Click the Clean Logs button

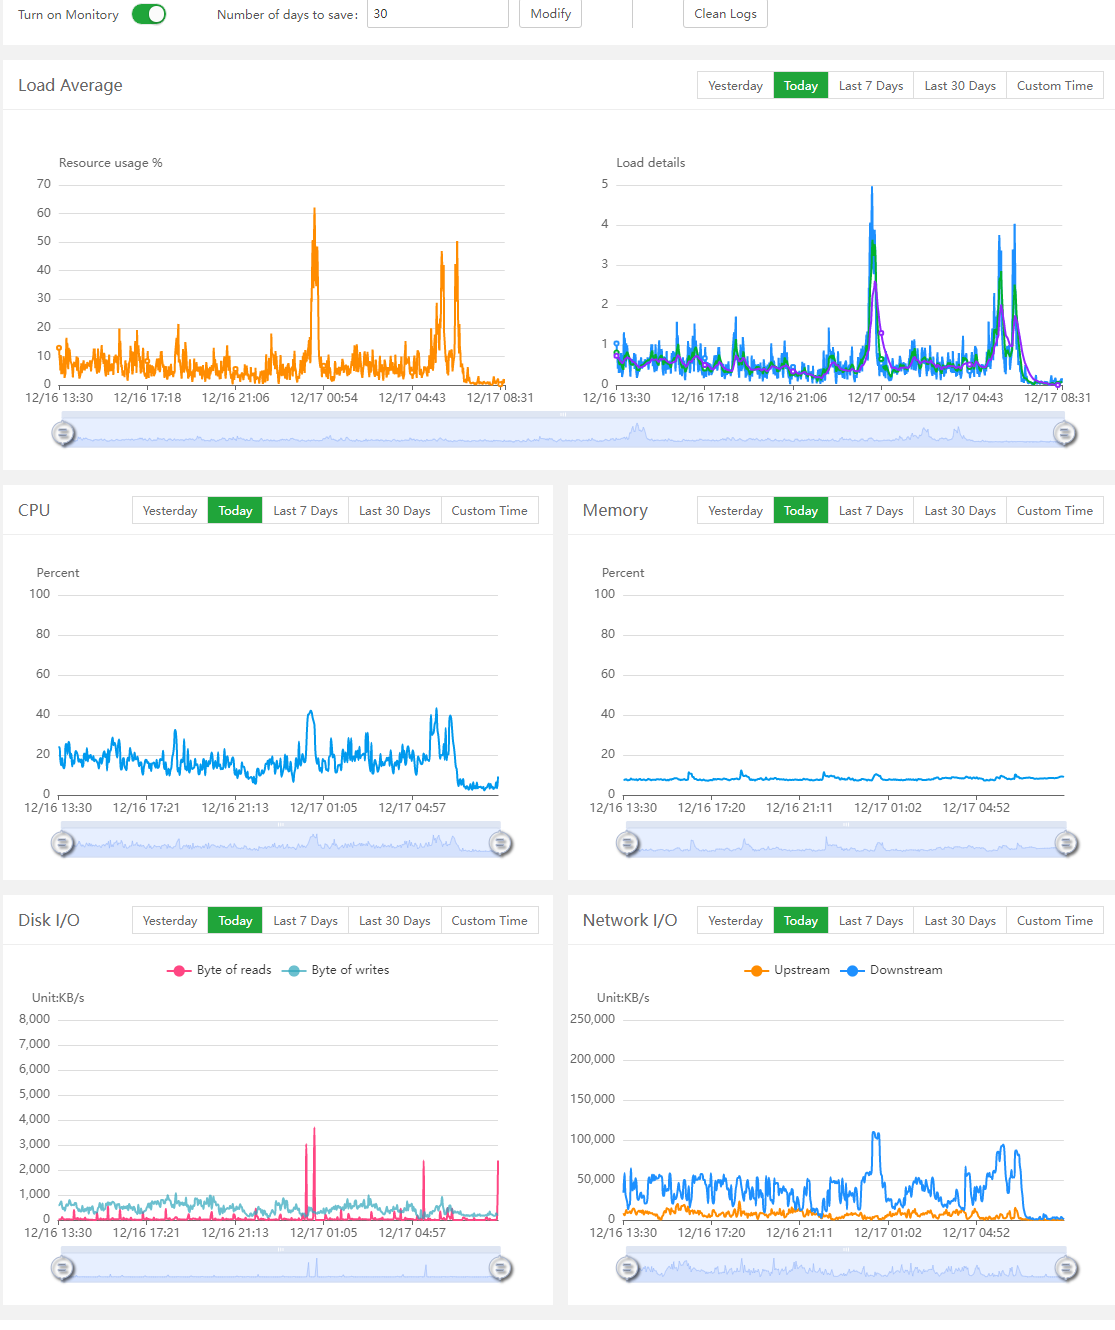725,14
